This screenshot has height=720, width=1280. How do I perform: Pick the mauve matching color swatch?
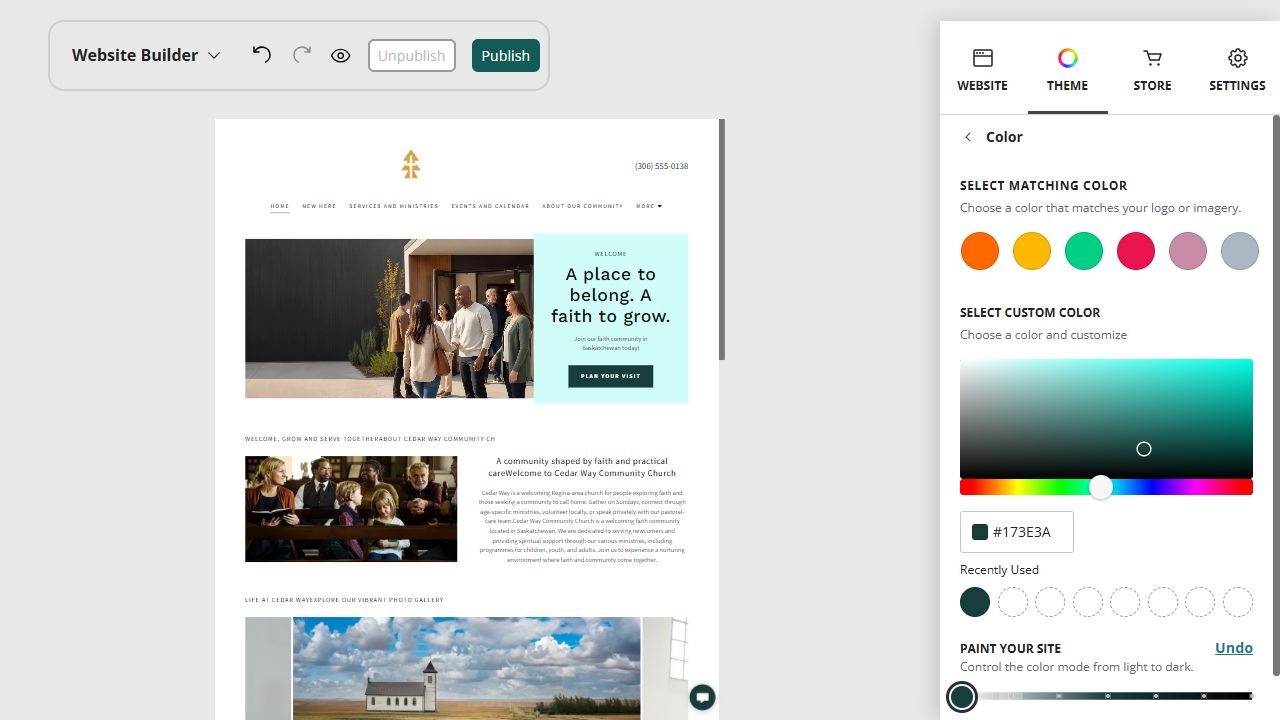(1188, 251)
